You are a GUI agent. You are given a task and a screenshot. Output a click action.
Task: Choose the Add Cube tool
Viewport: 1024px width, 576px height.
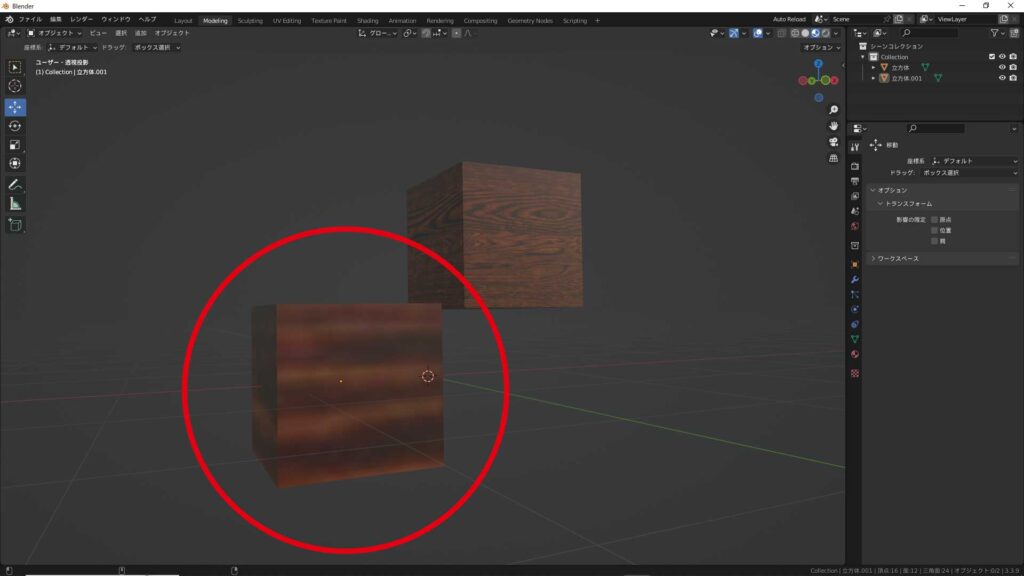coord(15,225)
